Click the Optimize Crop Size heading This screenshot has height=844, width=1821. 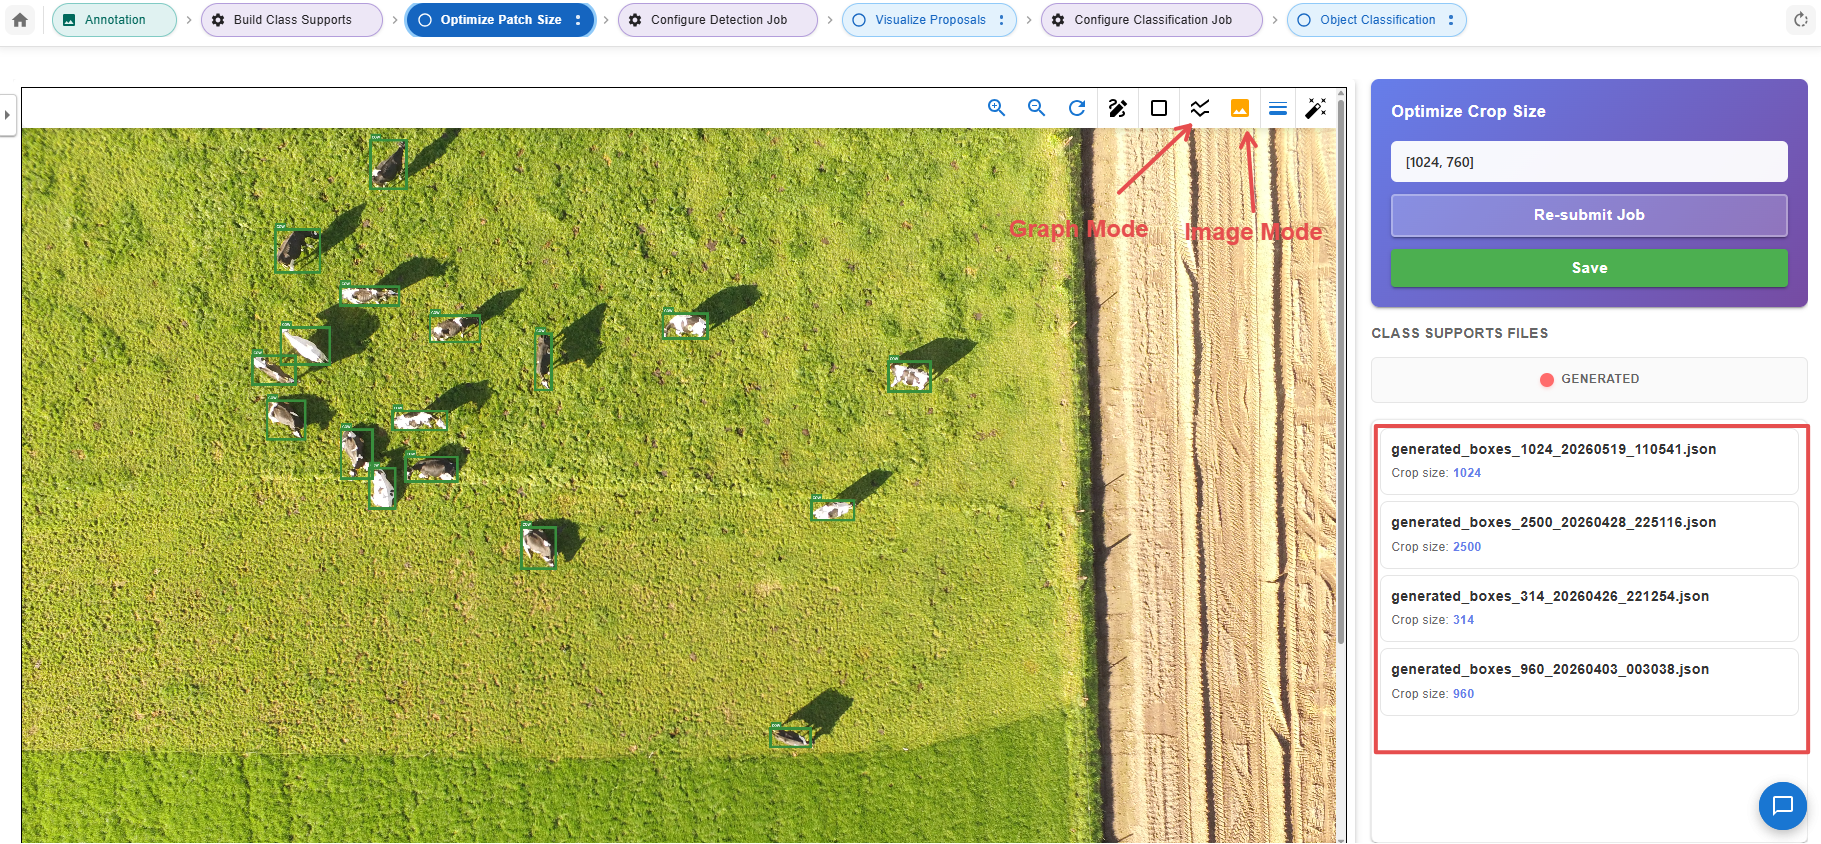(x=1468, y=111)
